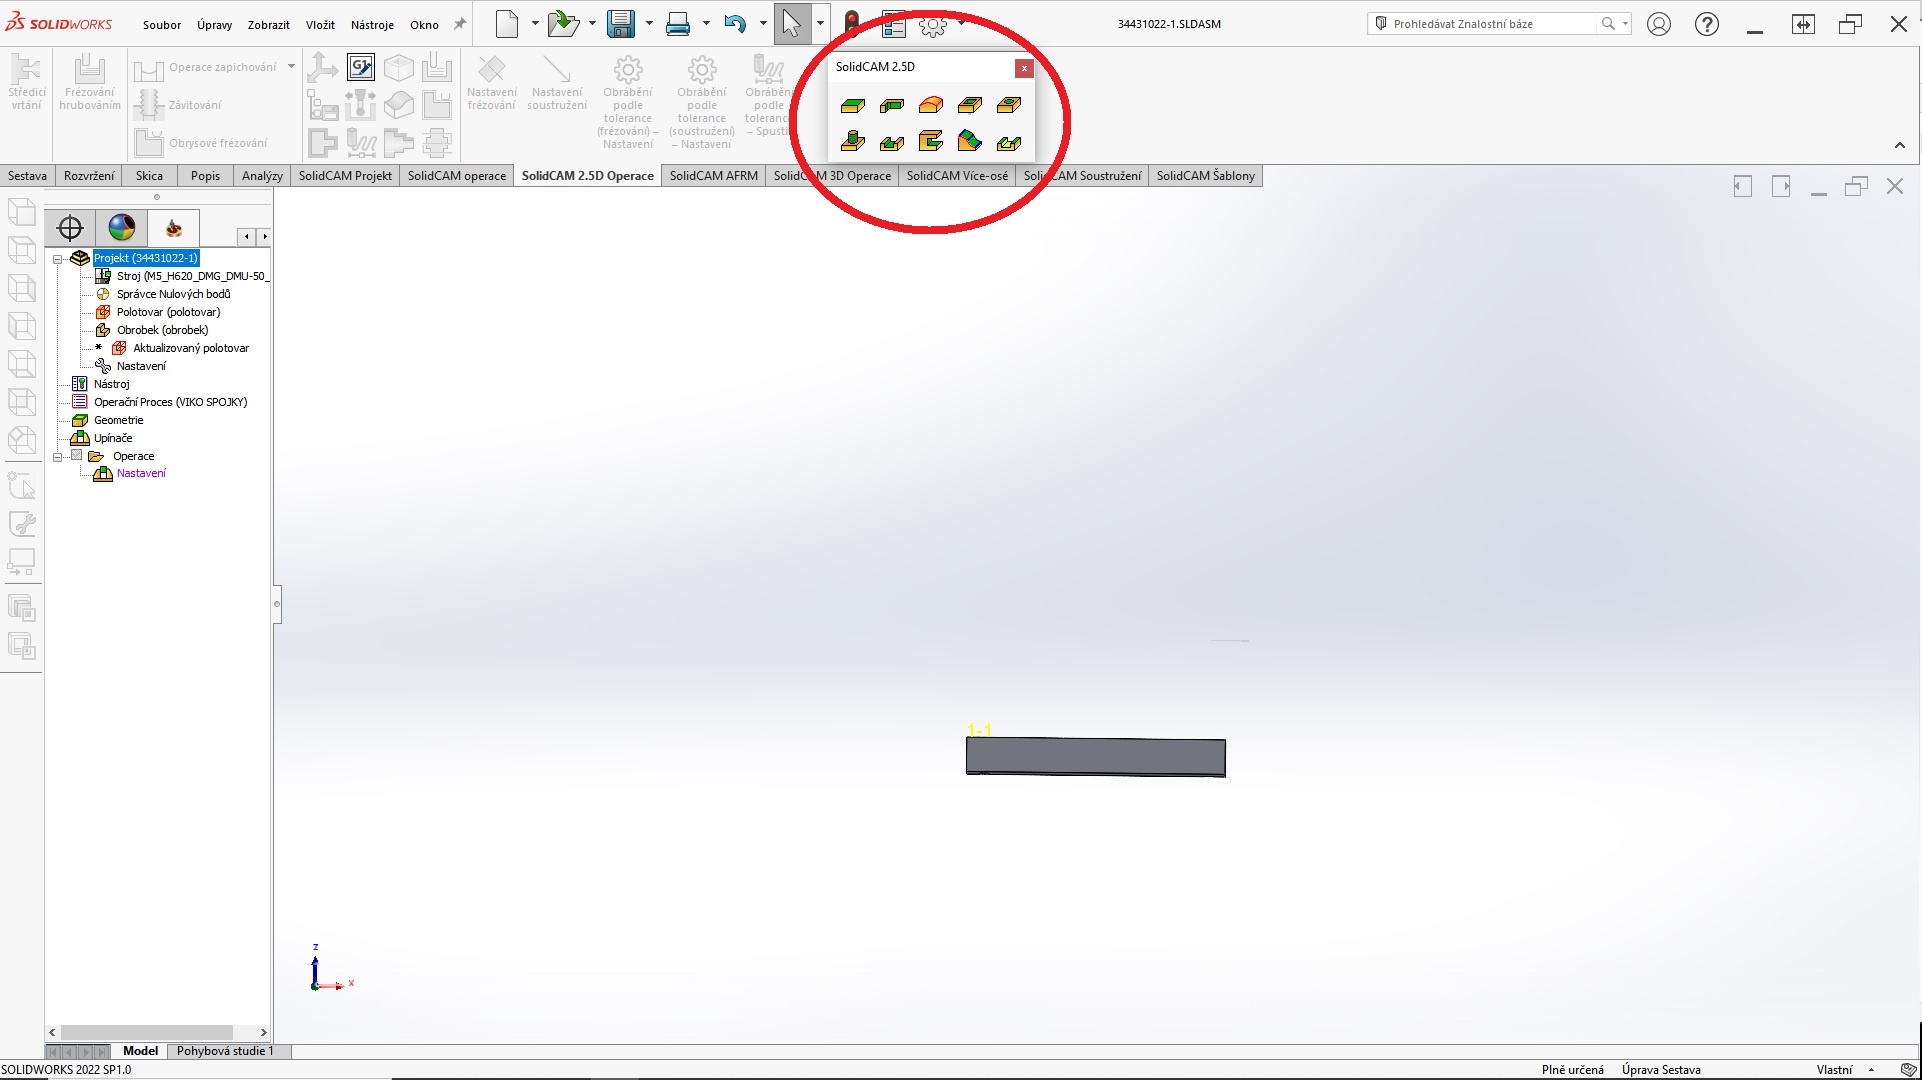Click the Obrysové frézování ribbon button
The image size is (1922, 1080).
pyautogui.click(x=202, y=143)
